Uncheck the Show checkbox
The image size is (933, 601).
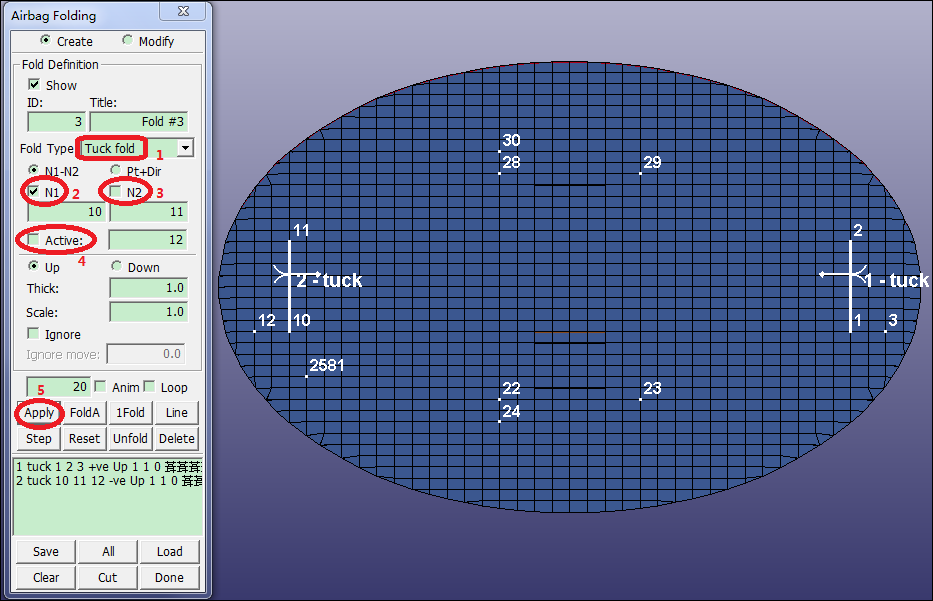pos(34,85)
